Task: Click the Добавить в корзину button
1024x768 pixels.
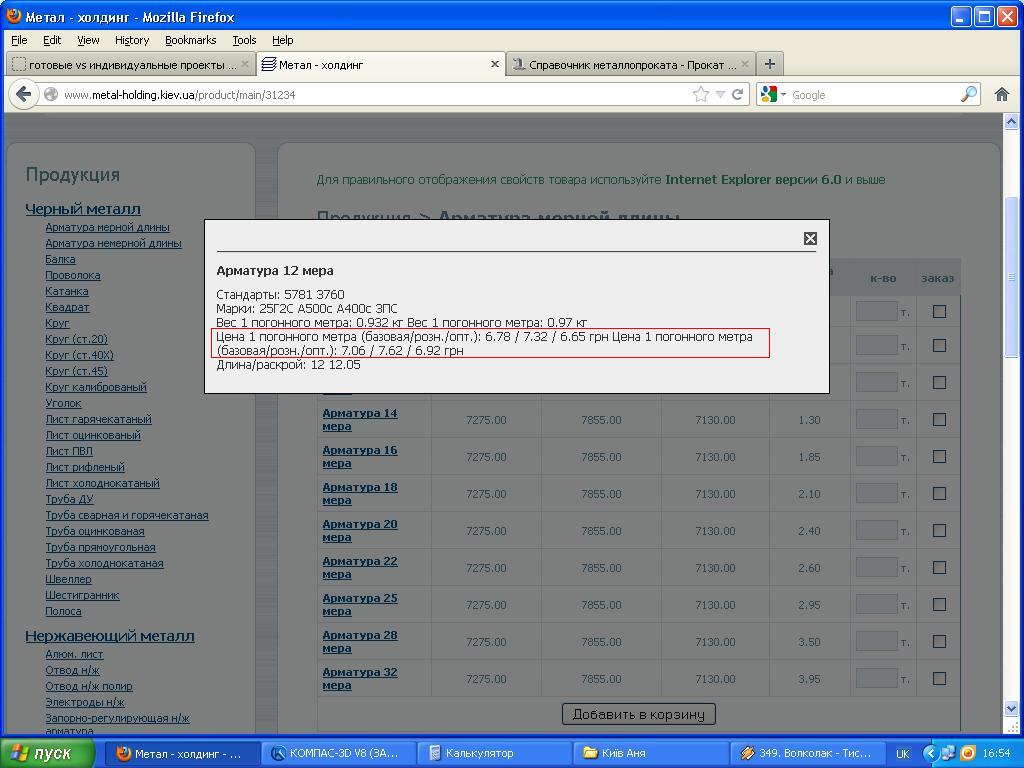Action: coord(639,714)
